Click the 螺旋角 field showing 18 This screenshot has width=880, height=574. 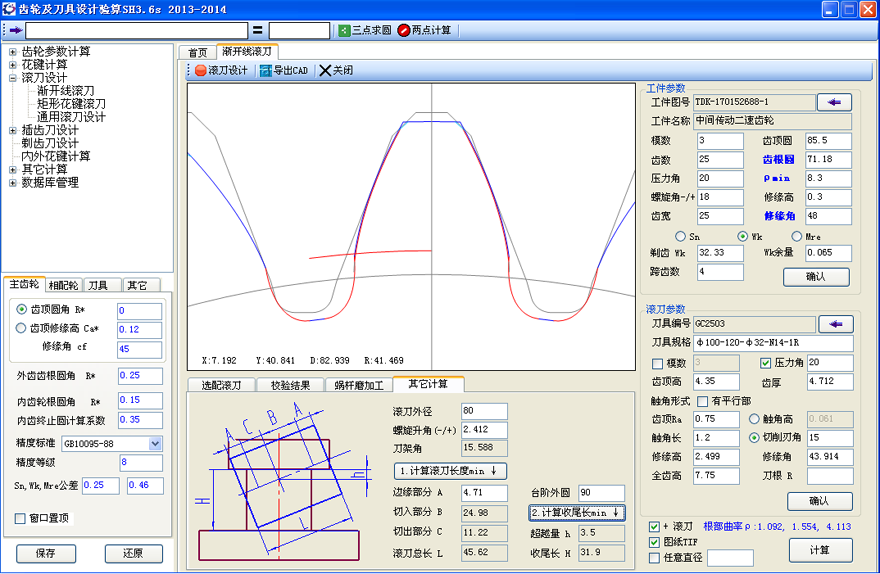pos(720,198)
